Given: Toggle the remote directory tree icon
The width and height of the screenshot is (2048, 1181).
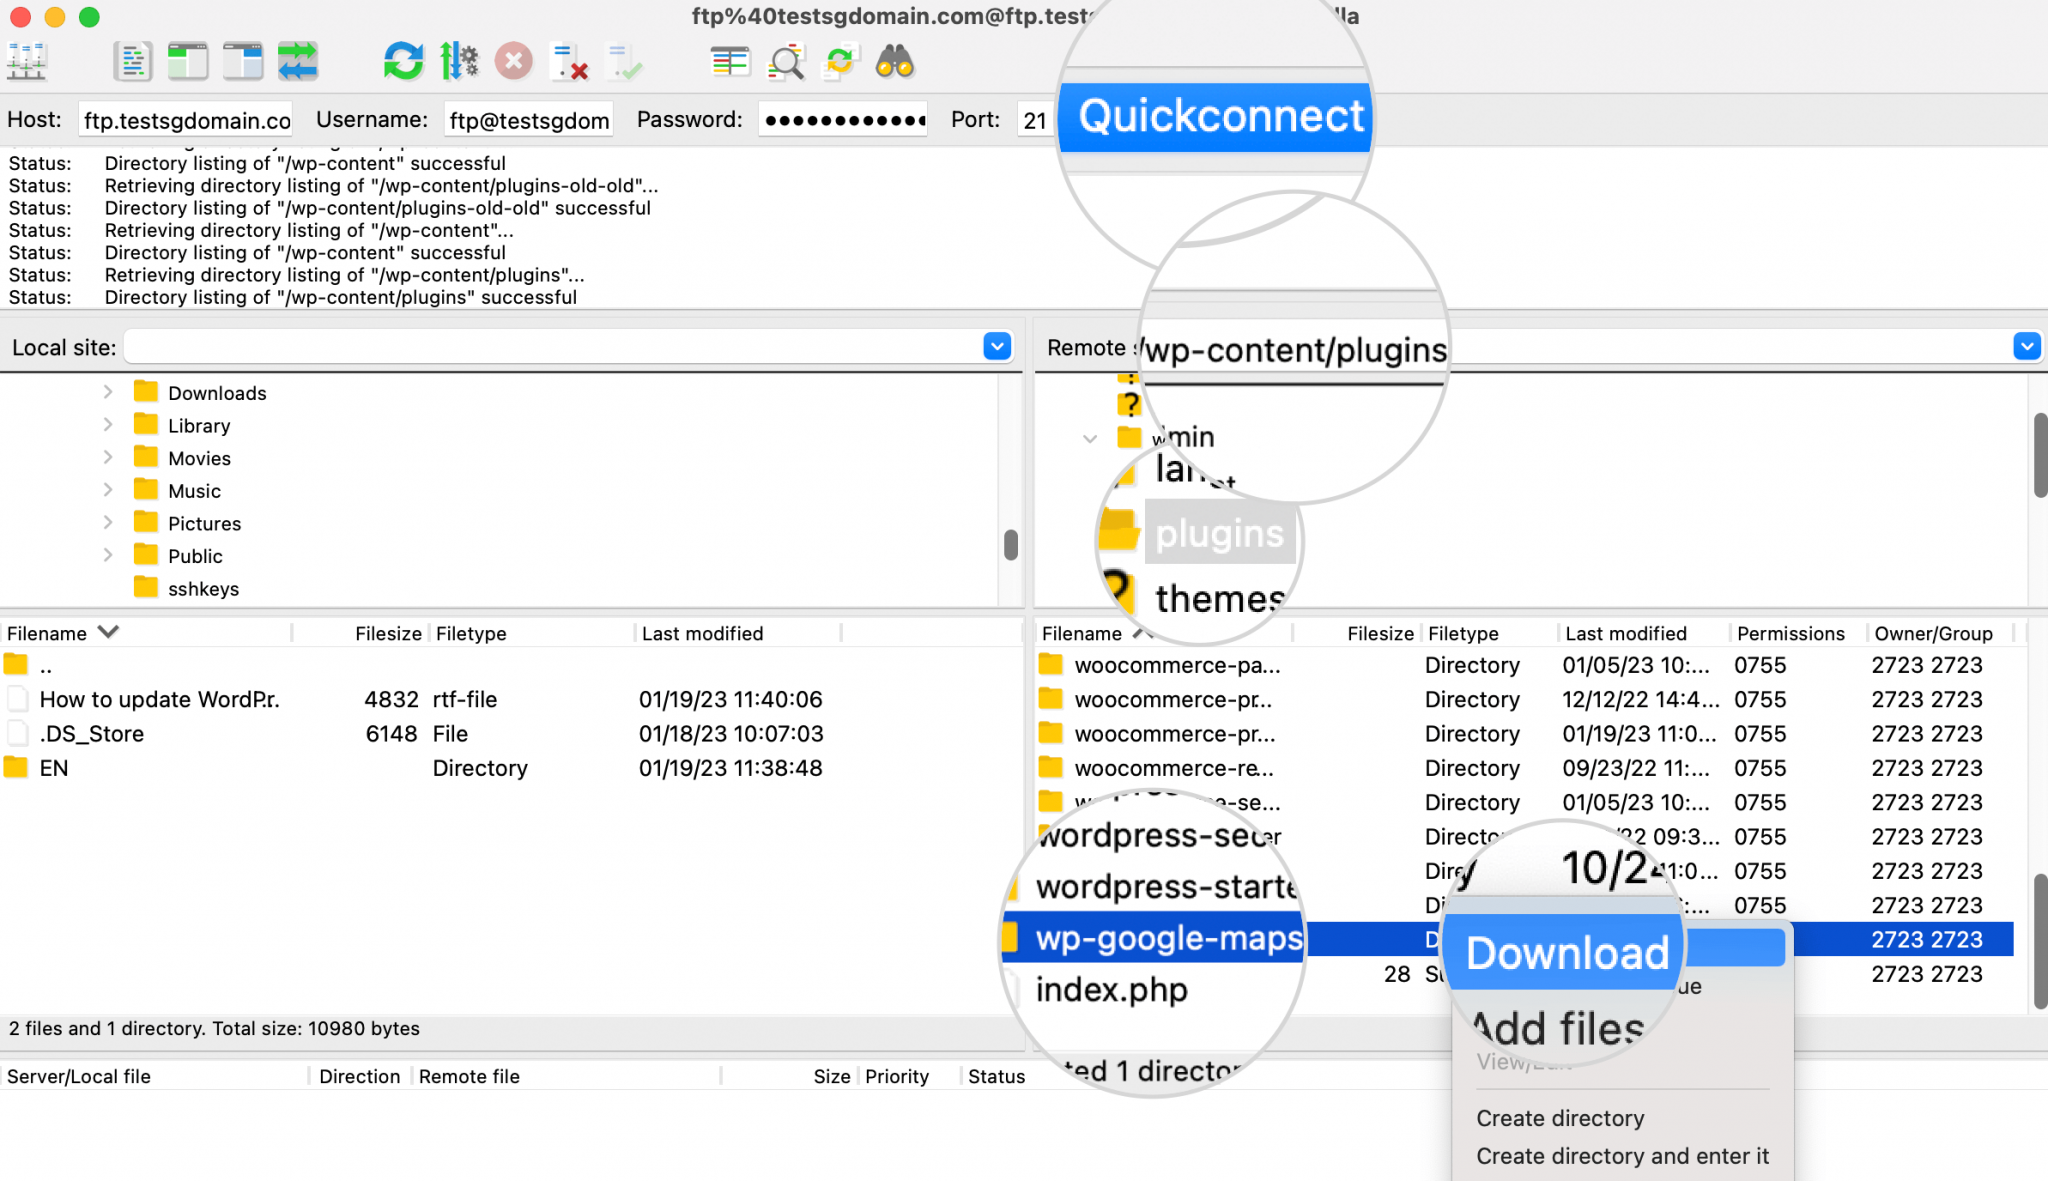Looking at the screenshot, I should point(242,62).
